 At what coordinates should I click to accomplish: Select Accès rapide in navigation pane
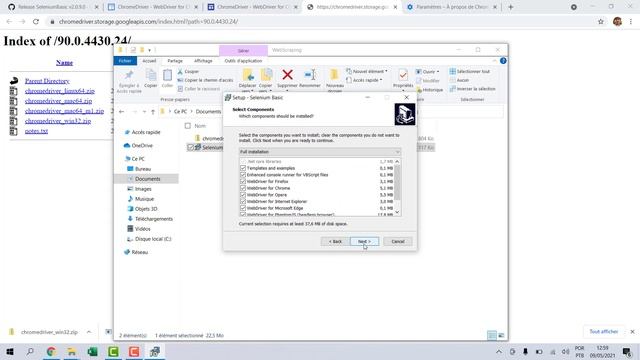[x=142, y=132]
